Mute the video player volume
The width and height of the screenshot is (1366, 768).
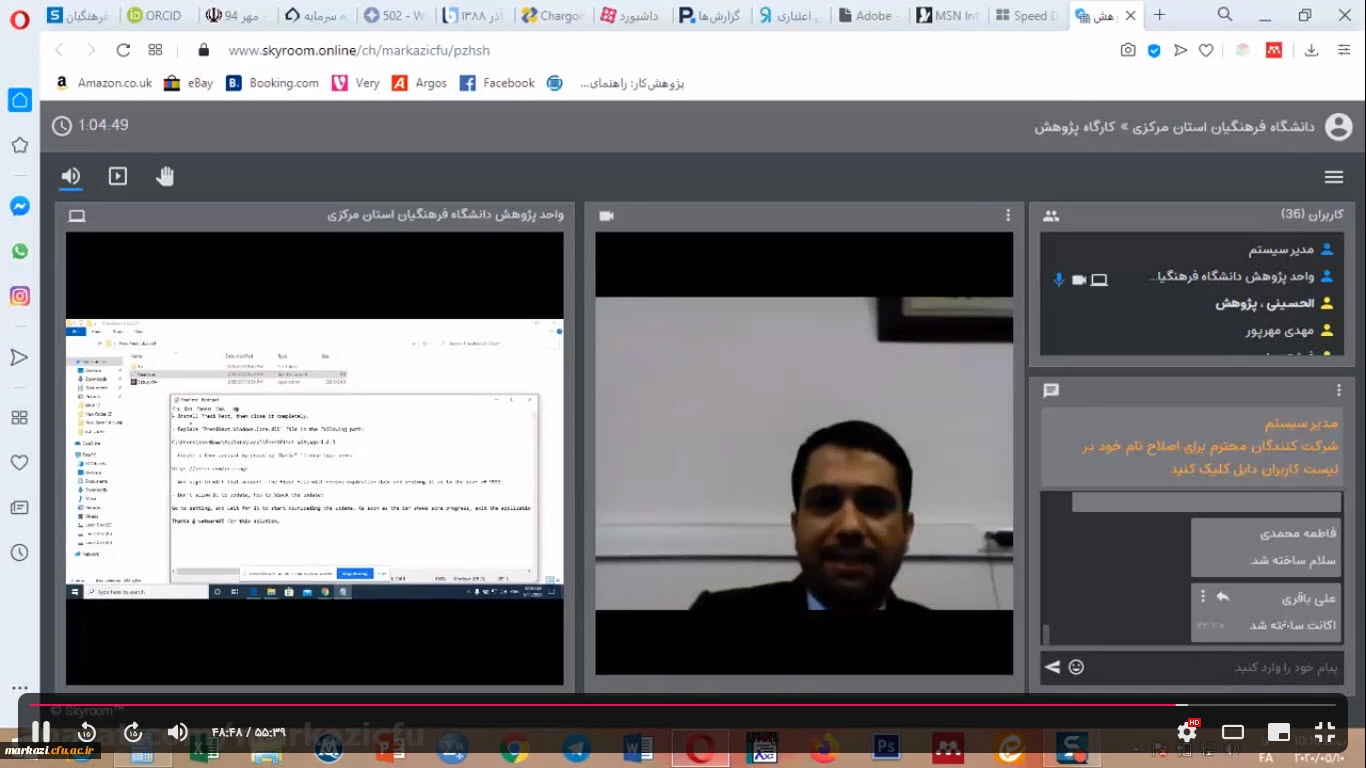(x=177, y=732)
